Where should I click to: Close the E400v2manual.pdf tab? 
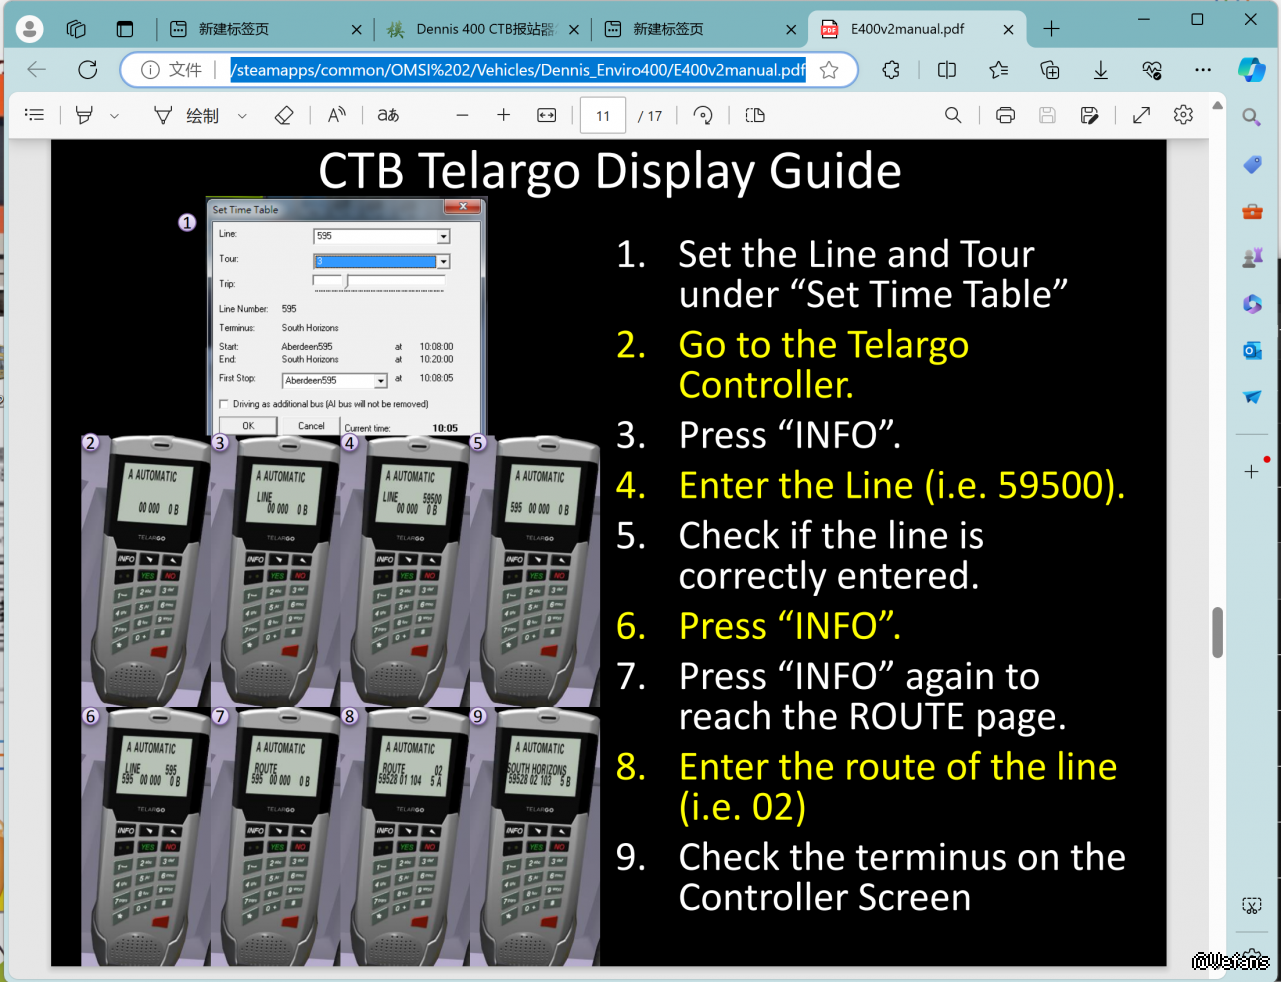(x=1008, y=29)
